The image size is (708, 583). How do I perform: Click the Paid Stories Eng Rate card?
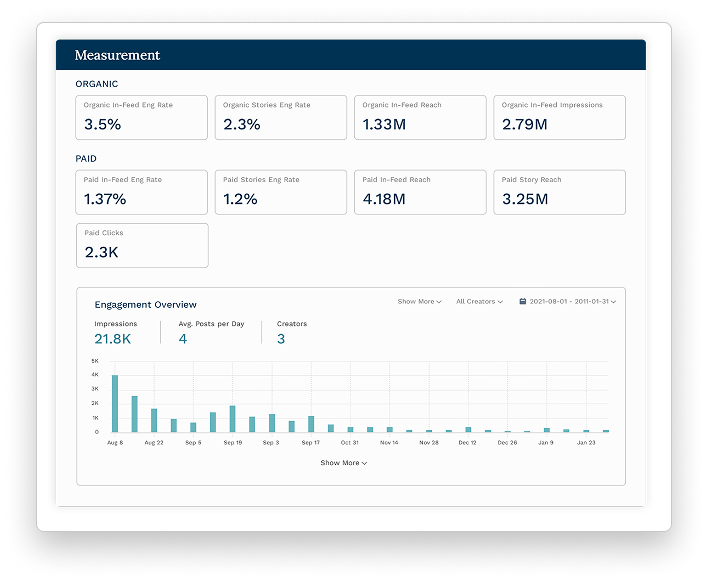[281, 192]
